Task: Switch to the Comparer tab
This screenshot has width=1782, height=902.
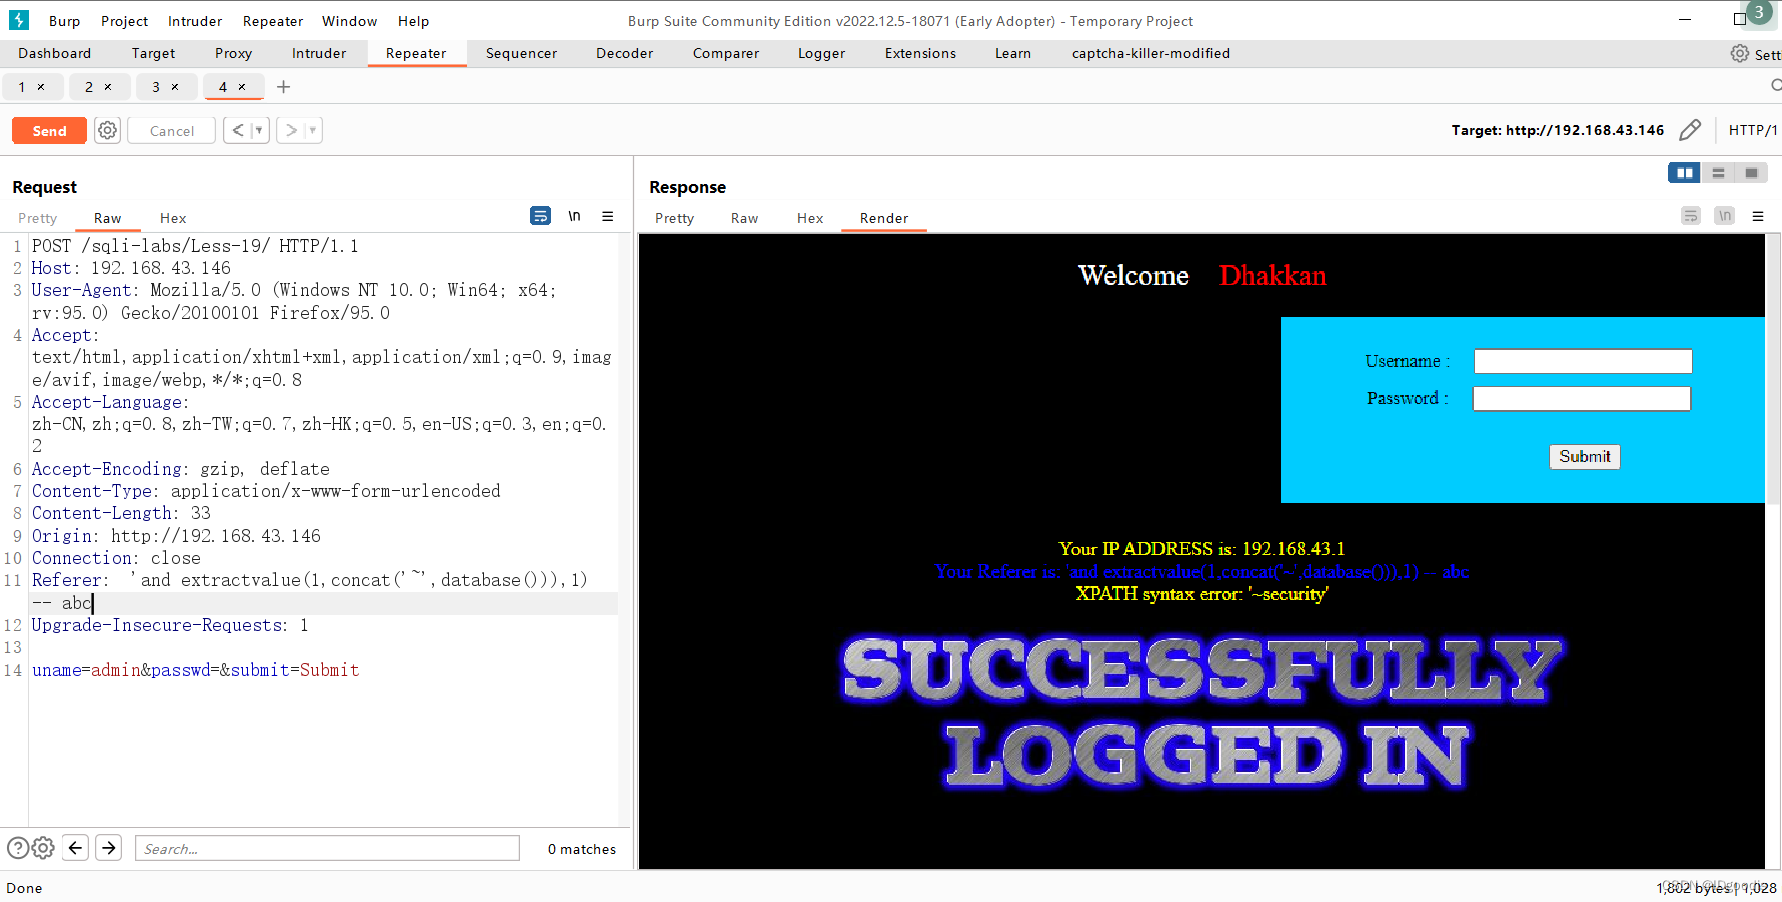Action: click(726, 53)
